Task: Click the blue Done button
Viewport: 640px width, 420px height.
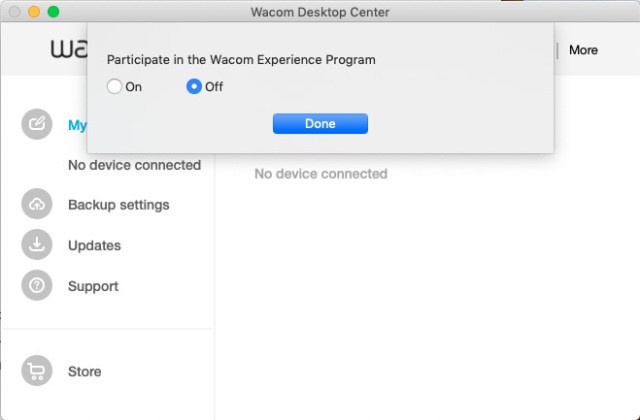Action: point(320,124)
